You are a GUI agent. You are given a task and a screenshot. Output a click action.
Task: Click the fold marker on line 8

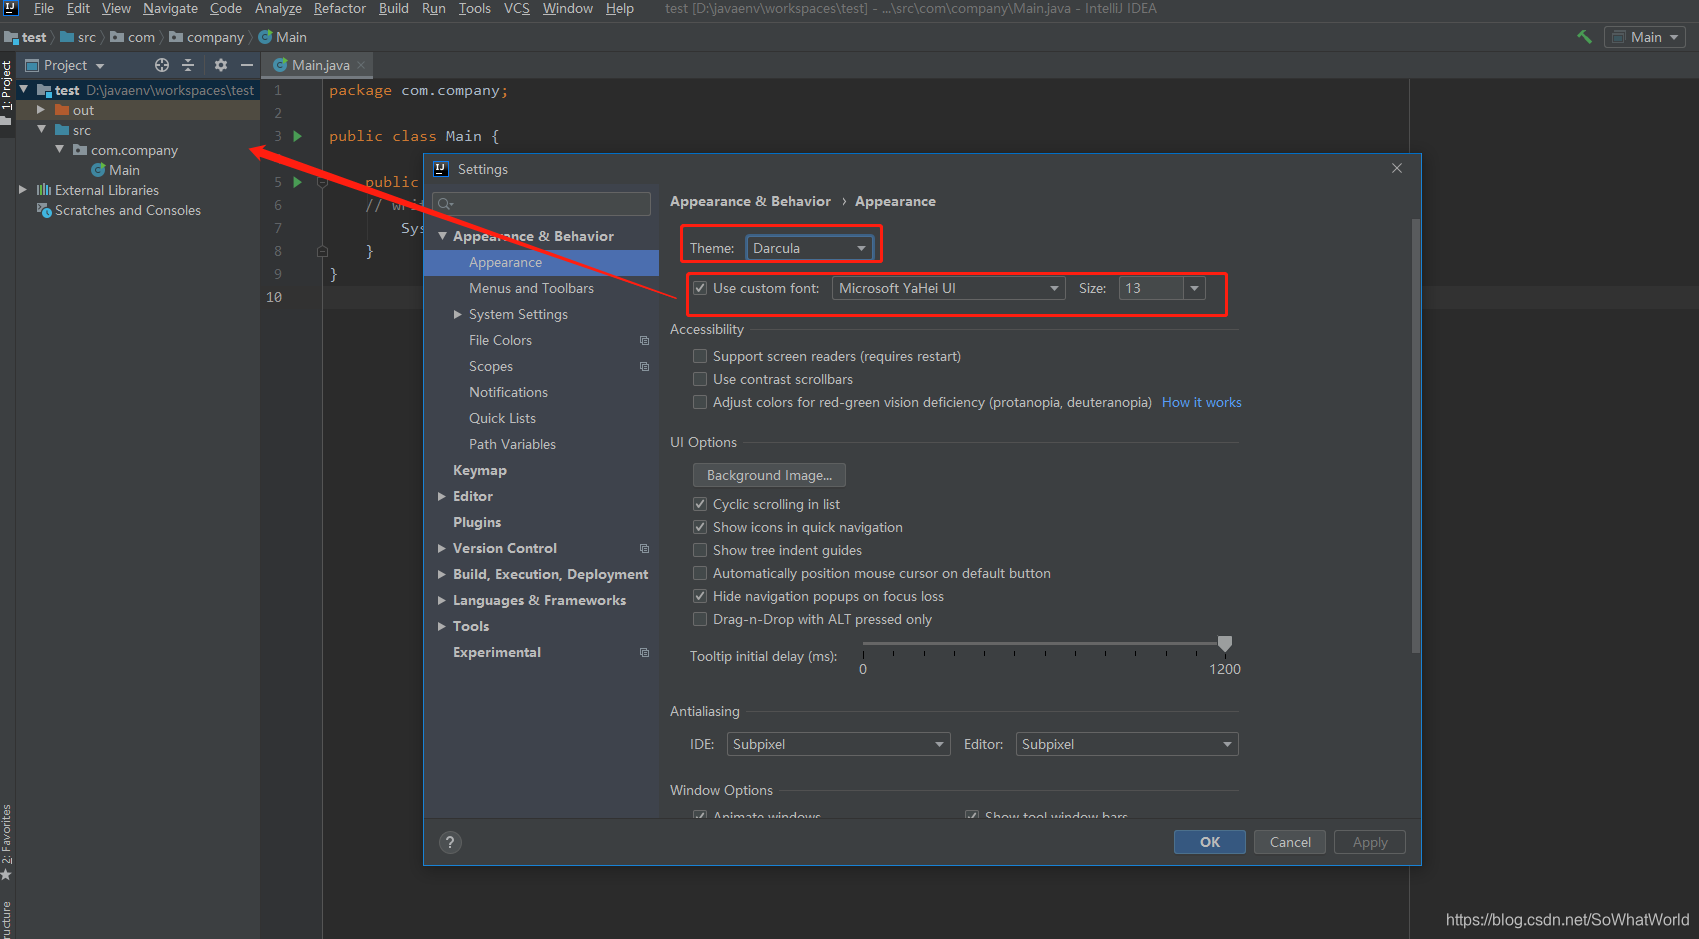pyautogui.click(x=322, y=251)
